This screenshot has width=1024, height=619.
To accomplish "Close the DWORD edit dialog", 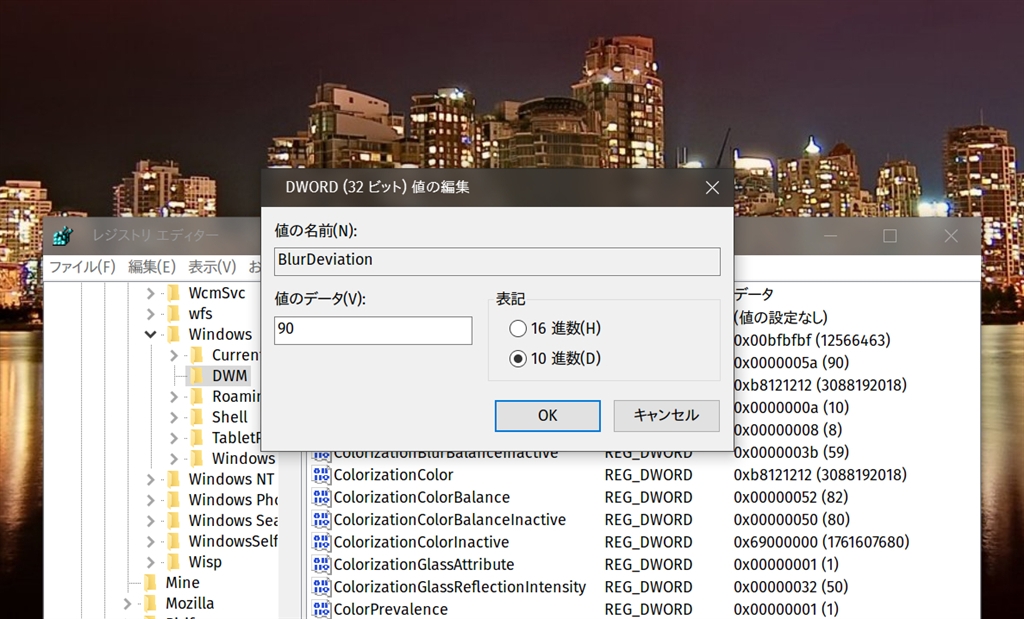I will point(712,188).
